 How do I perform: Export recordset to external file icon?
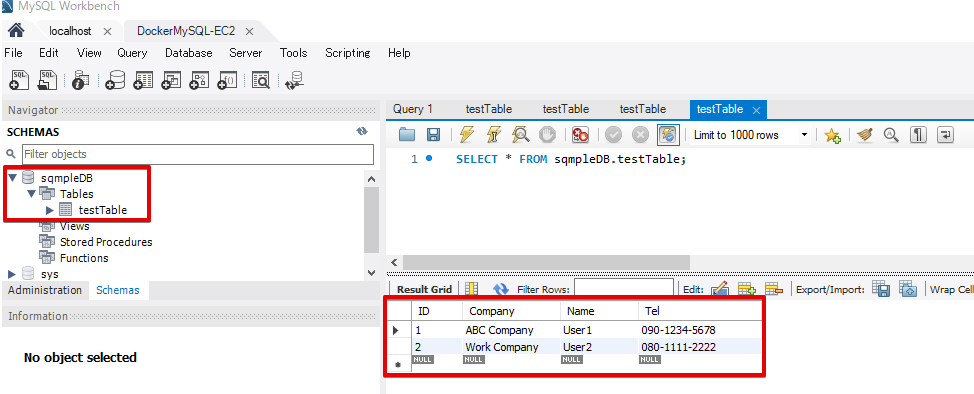881,289
